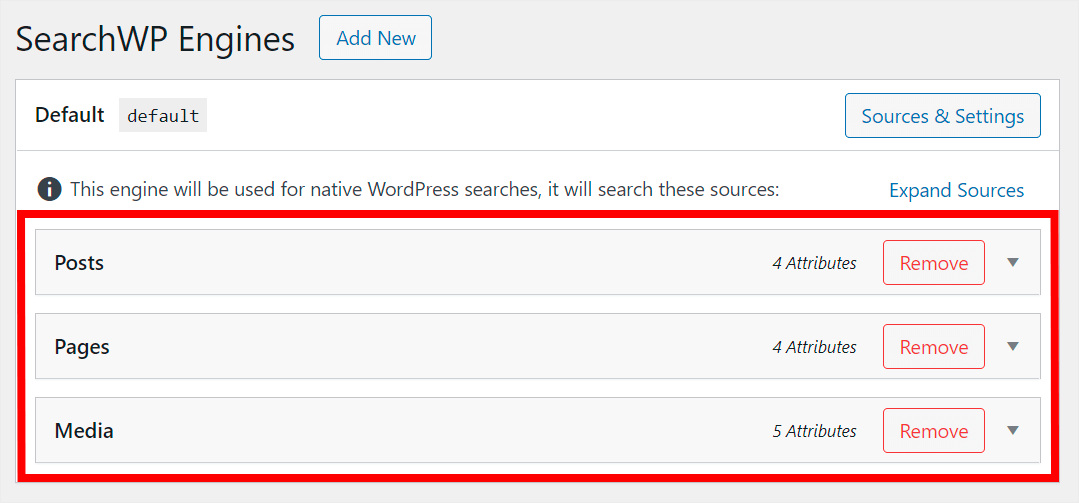The image size is (1079, 503).
Task: Click the Add New engine button
Action: (375, 38)
